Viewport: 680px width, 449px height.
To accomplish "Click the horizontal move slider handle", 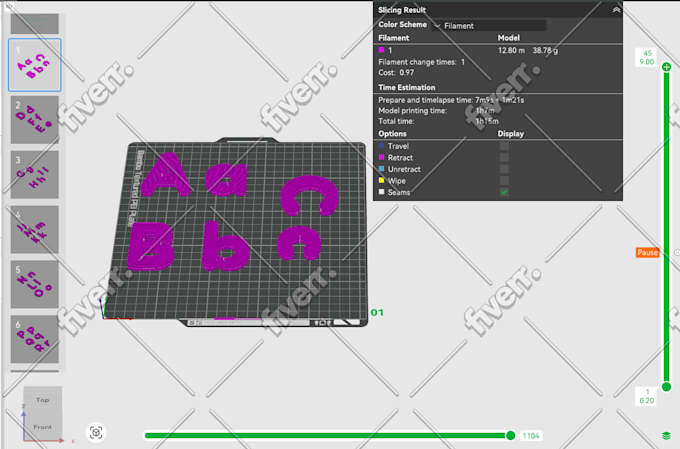I will click(x=510, y=435).
